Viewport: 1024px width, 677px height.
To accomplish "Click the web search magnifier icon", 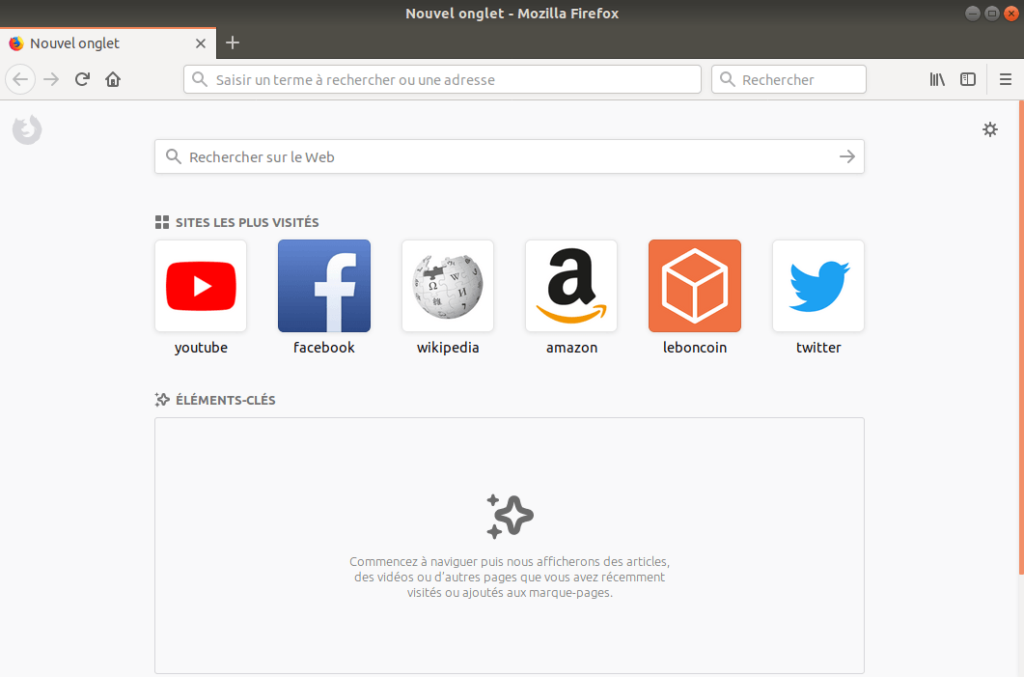I will 173,157.
